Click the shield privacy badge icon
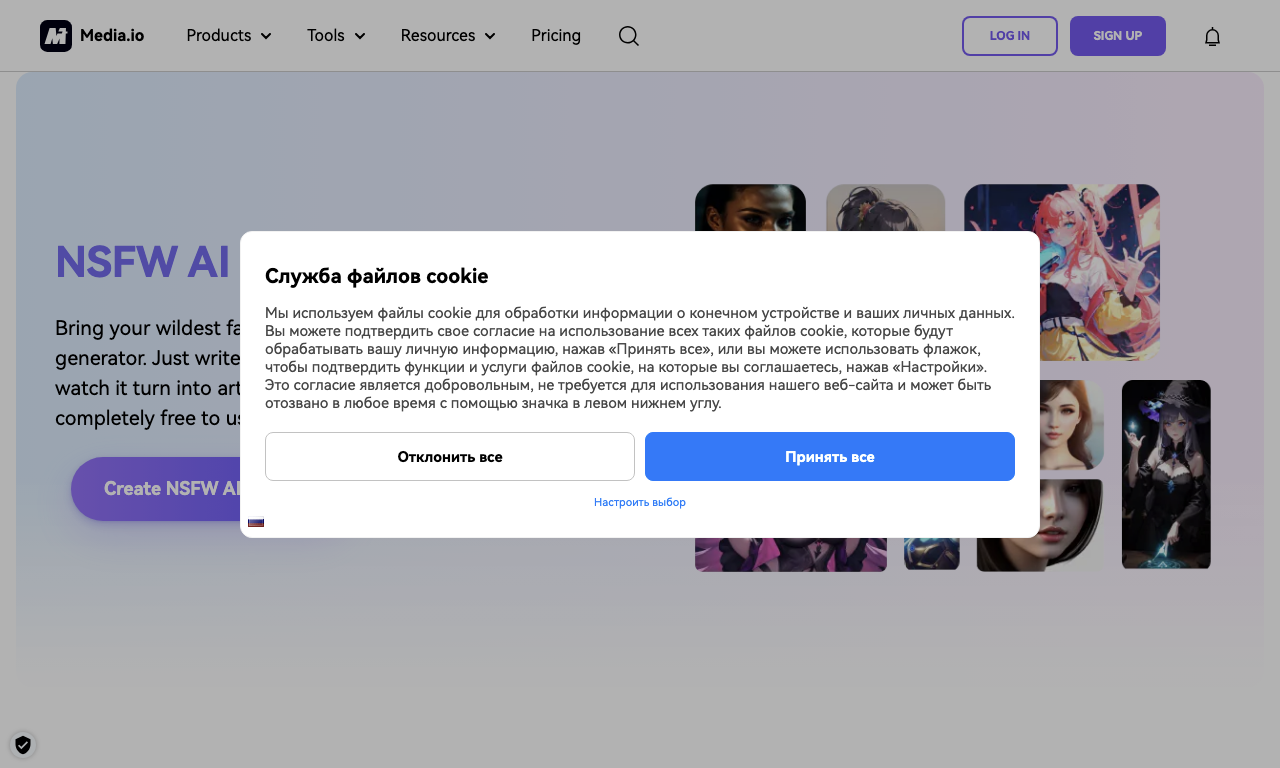Screen dimensions: 1280x768 (23, 744)
